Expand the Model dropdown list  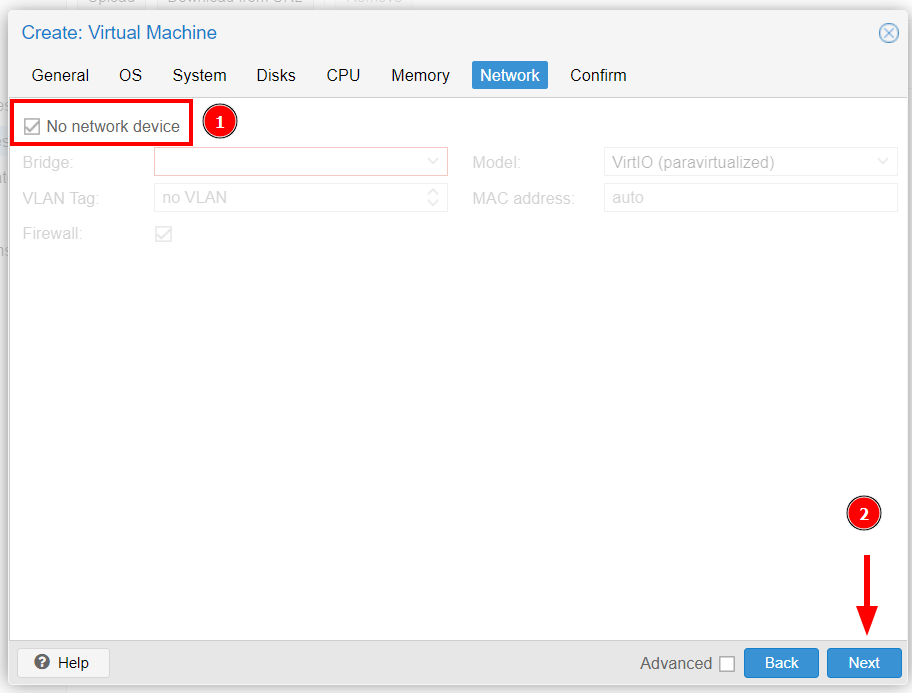tap(883, 161)
